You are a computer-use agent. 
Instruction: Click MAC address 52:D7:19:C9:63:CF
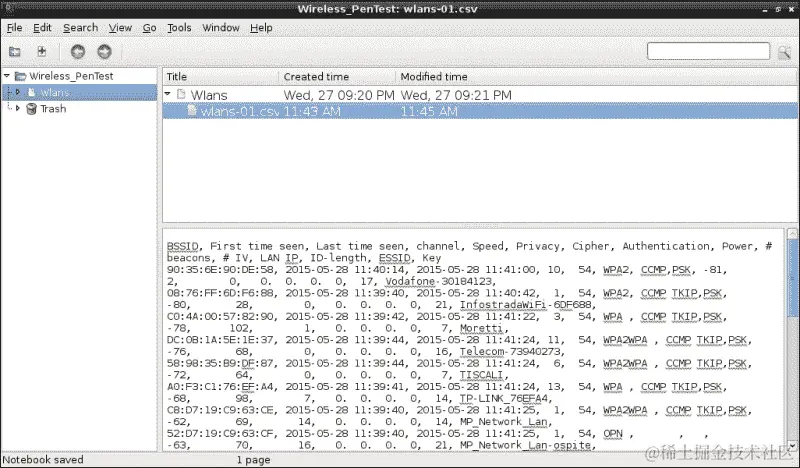click(221, 434)
